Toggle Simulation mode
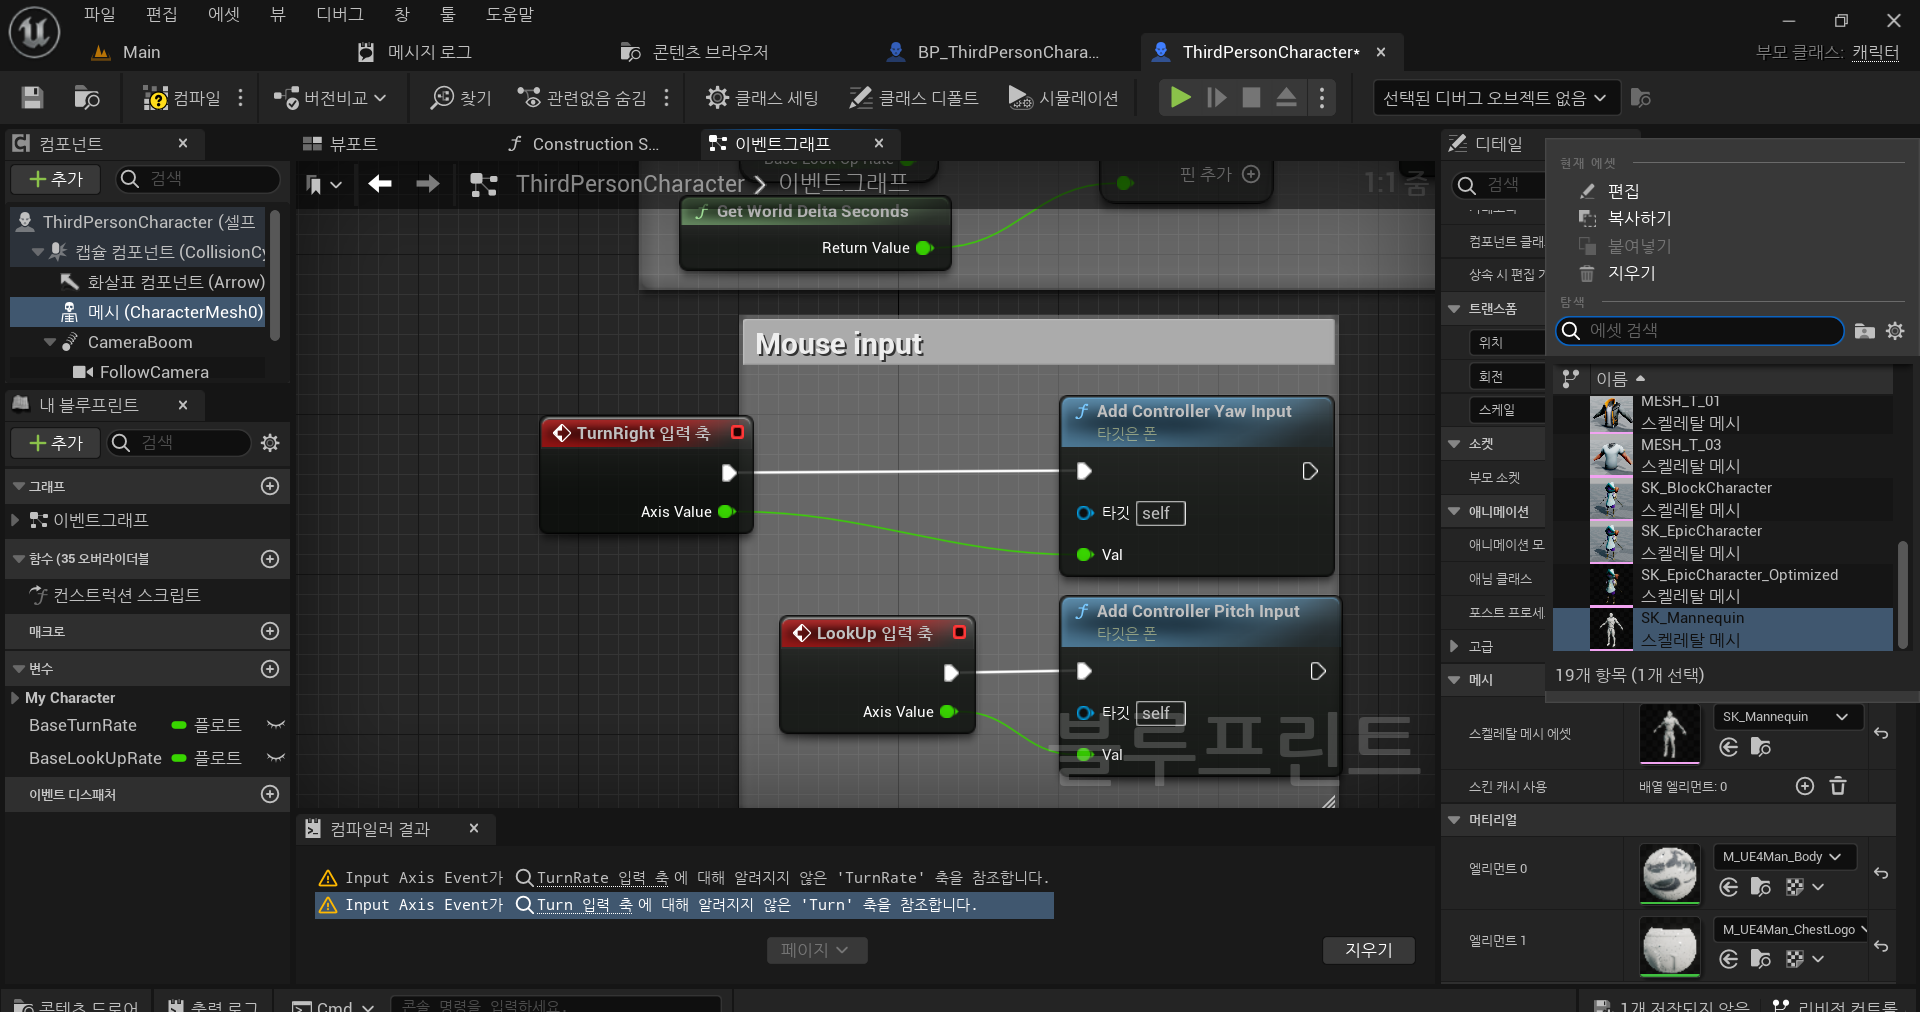Viewport: 1920px width, 1012px height. (x=1063, y=98)
